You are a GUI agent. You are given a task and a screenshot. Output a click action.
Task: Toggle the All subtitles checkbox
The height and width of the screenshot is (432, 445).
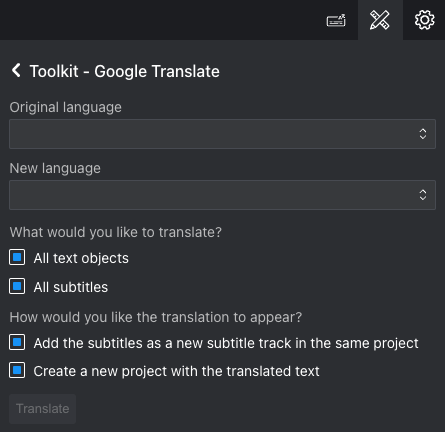click(x=17, y=286)
